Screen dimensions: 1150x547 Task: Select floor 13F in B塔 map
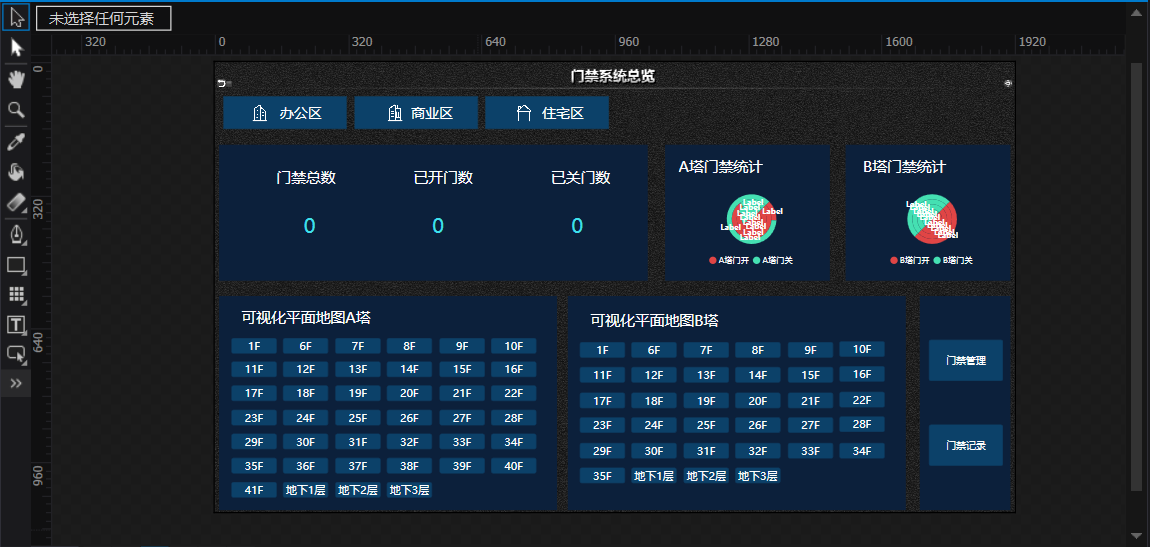[x=706, y=375]
